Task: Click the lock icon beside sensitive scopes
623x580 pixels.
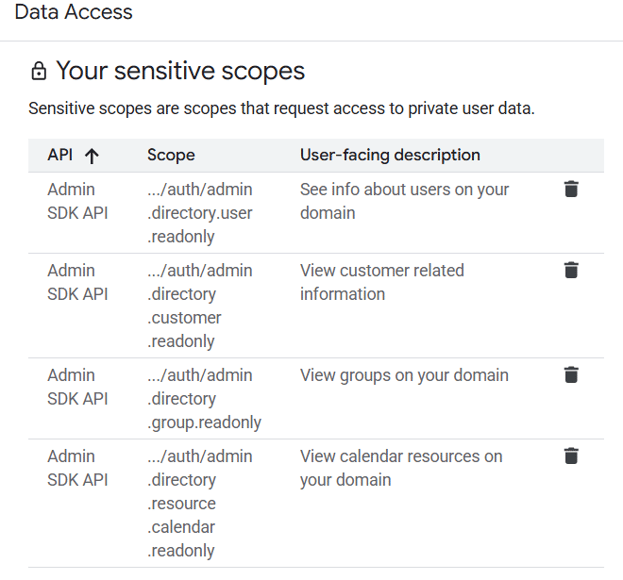Action: point(39,72)
